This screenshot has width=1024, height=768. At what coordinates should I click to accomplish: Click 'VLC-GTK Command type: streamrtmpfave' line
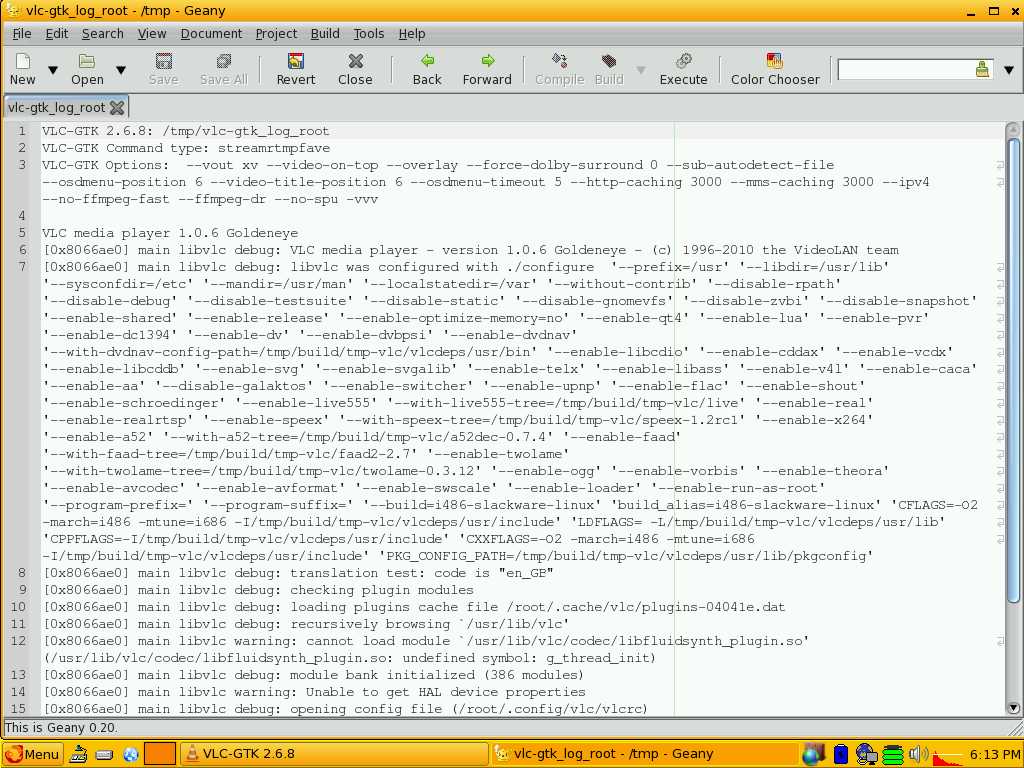pos(186,148)
